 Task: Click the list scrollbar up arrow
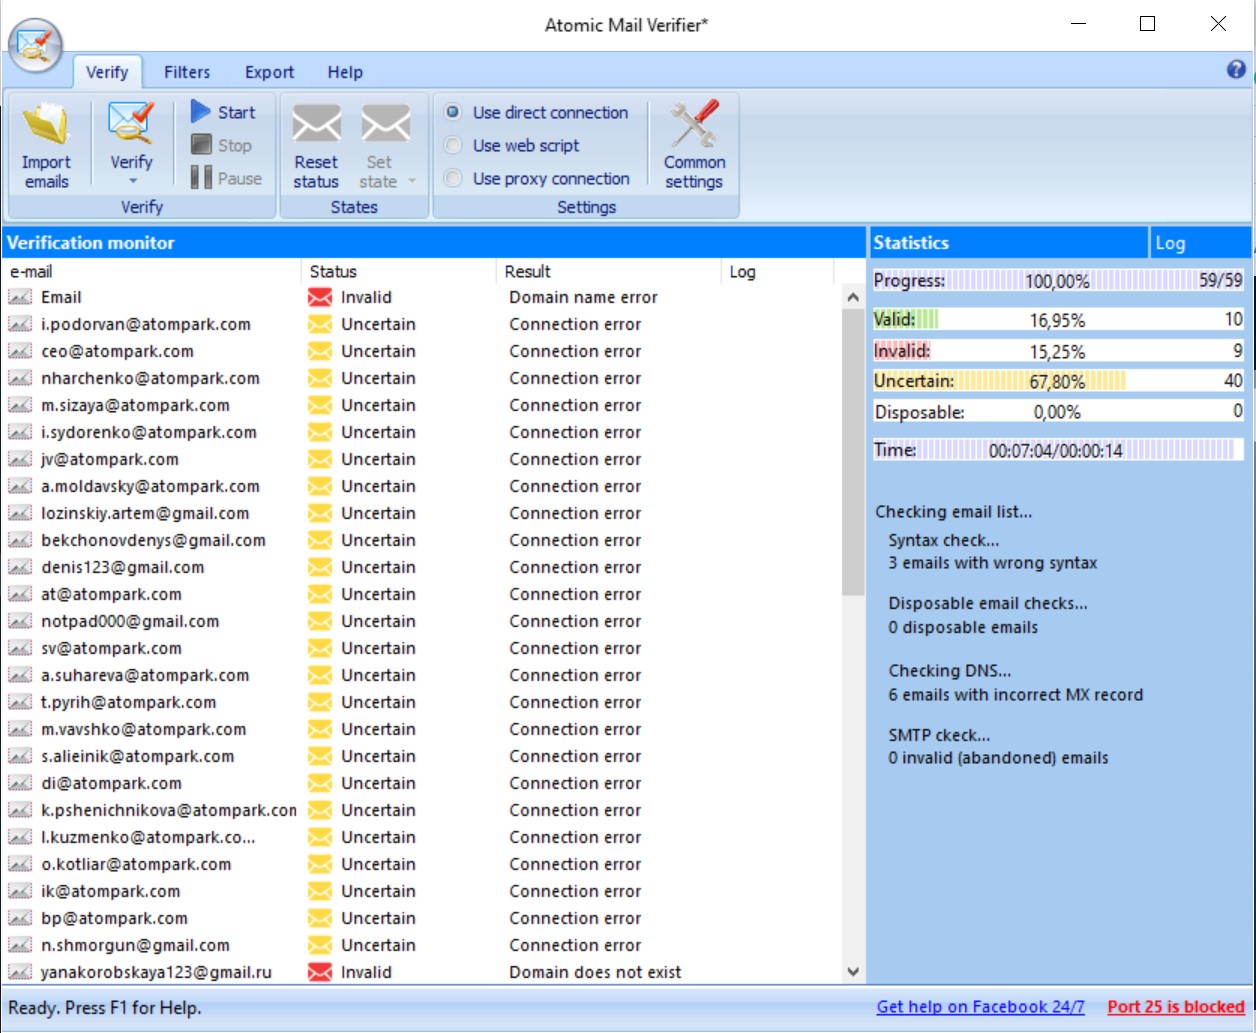[853, 297]
